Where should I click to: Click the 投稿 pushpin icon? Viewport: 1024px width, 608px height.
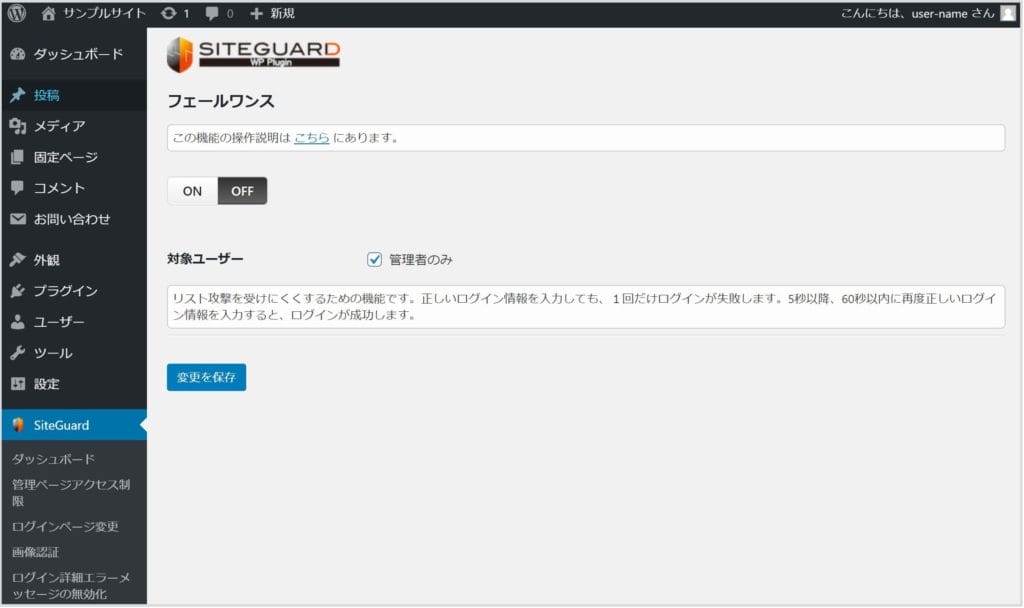tap(18, 95)
